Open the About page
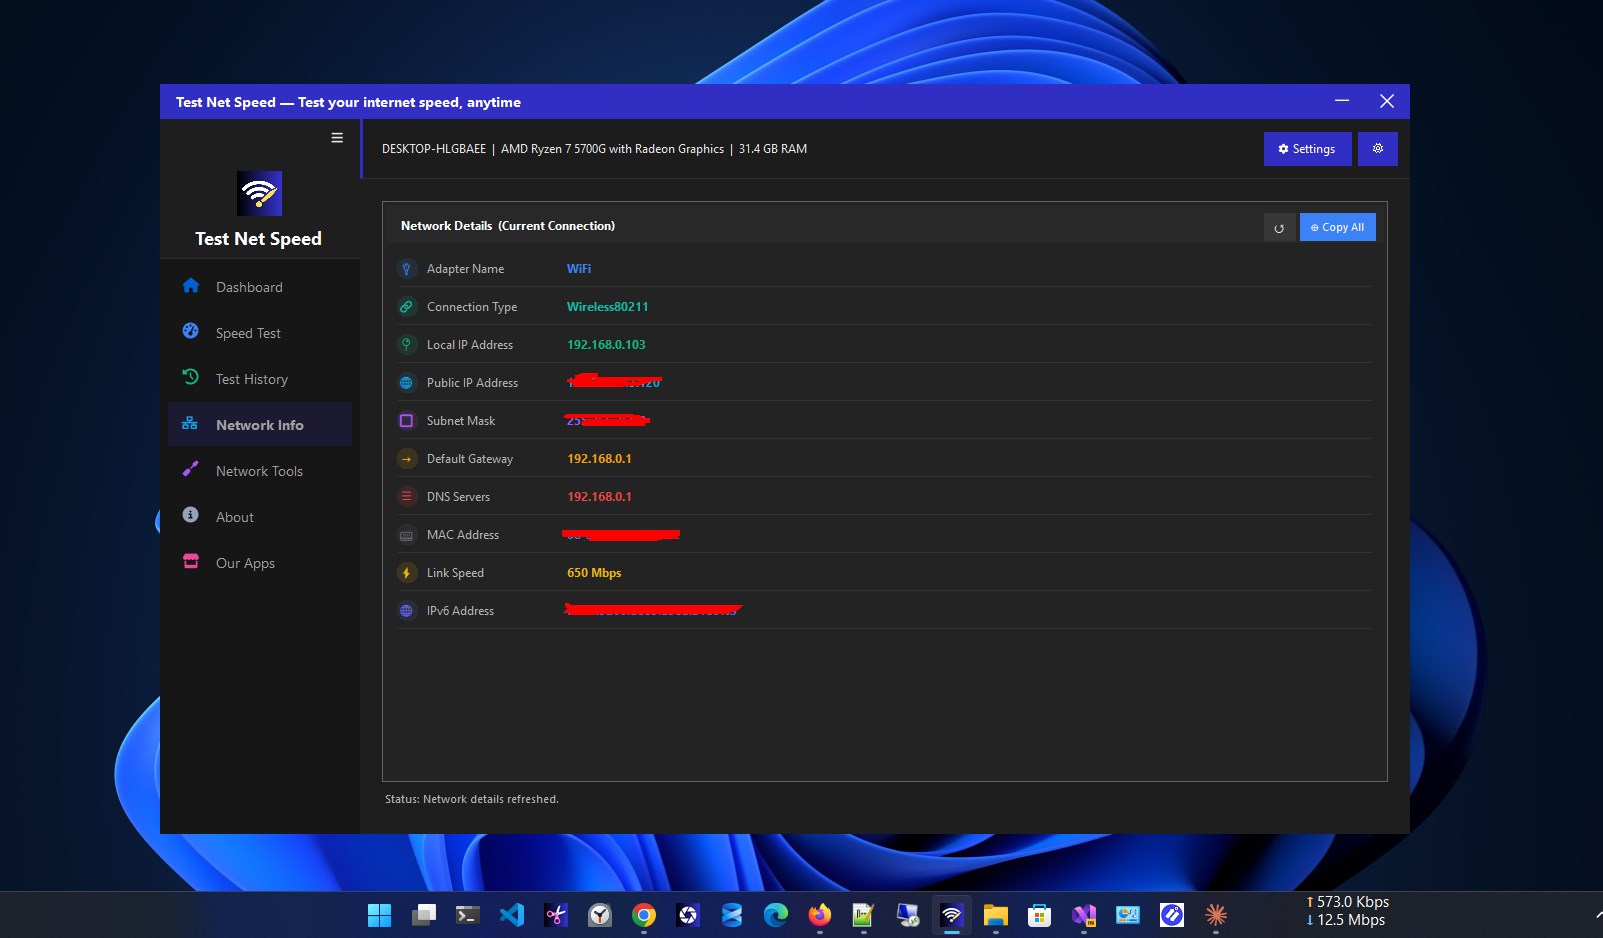The width and height of the screenshot is (1603, 938). 260,517
